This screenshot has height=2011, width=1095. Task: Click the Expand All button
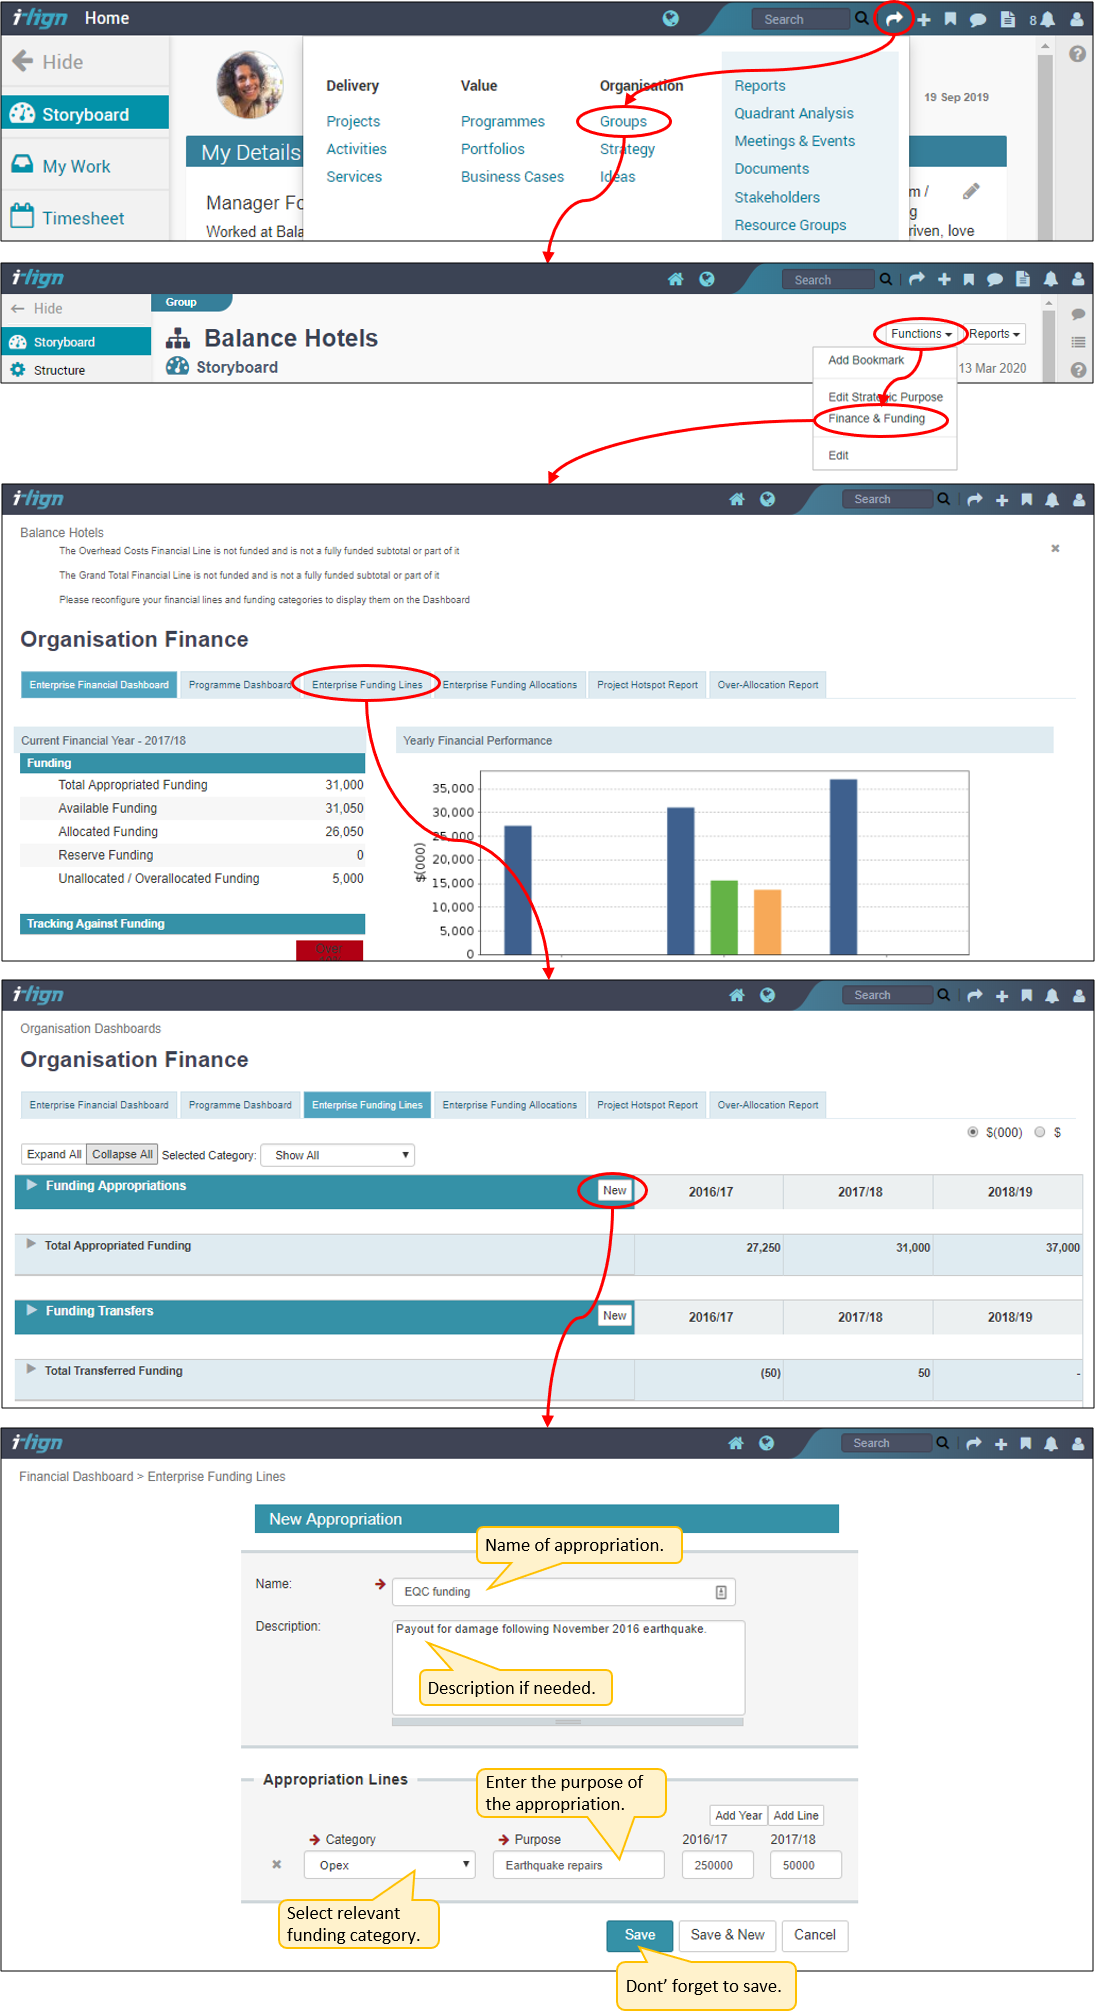pos(54,1154)
